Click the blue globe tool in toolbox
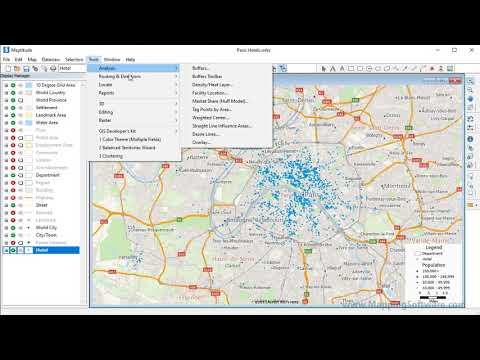 (x=470, y=99)
